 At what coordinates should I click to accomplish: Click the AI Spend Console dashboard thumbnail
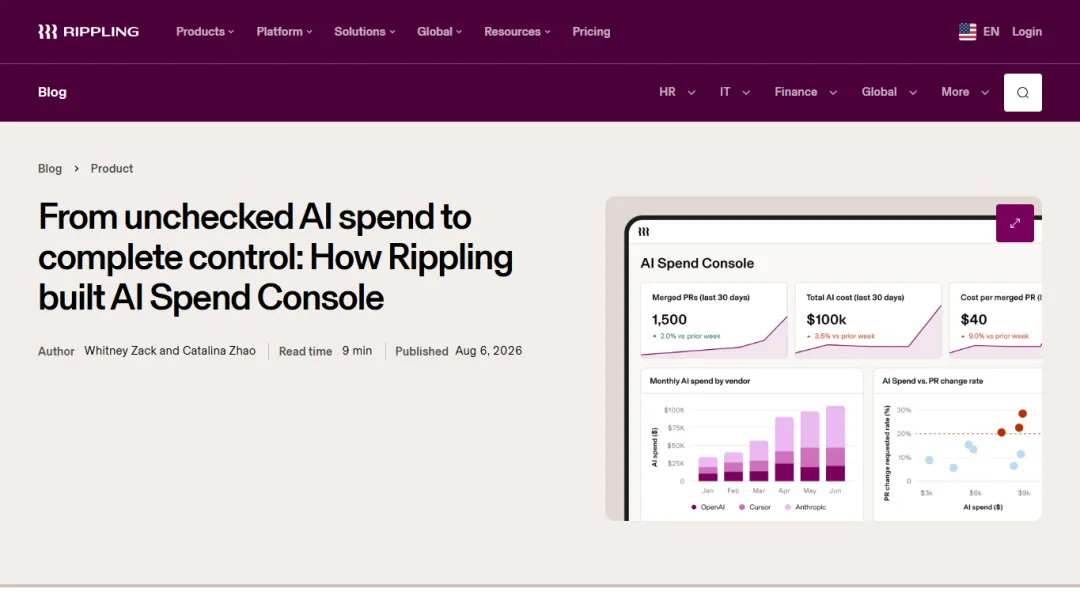[823, 359]
